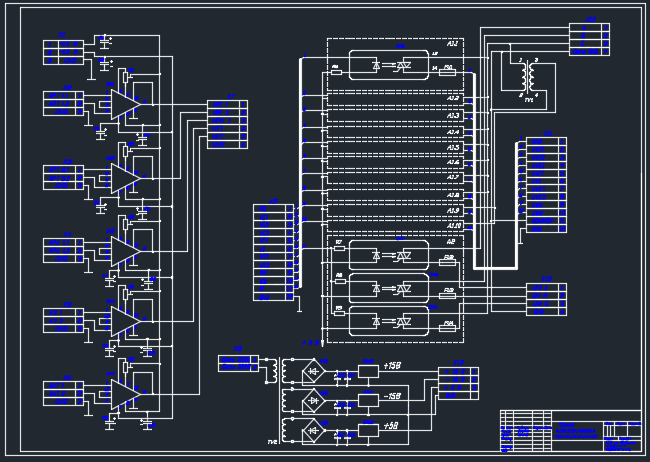Select the DA1 amplifier triangle symbol
This screenshot has width=650, height=462.
coord(125,105)
